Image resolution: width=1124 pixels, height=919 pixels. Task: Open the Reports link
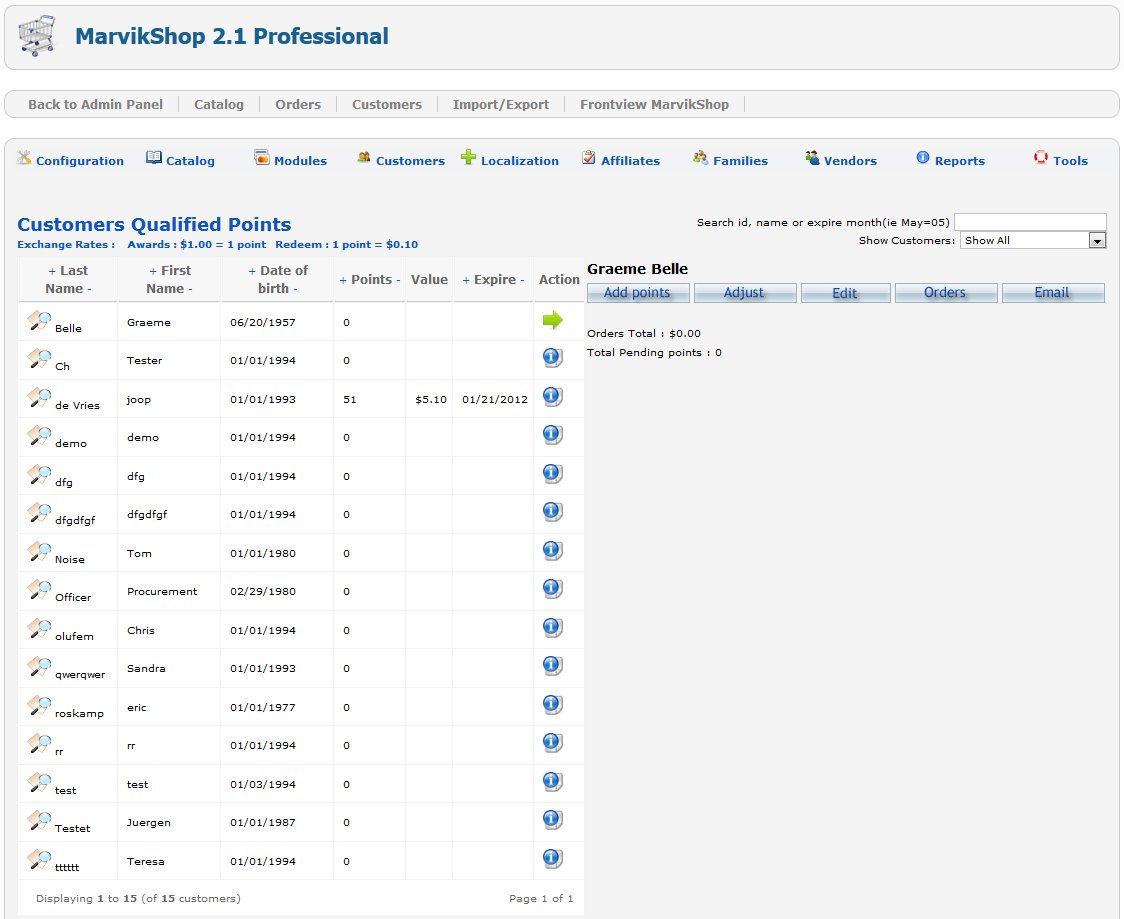(x=959, y=161)
